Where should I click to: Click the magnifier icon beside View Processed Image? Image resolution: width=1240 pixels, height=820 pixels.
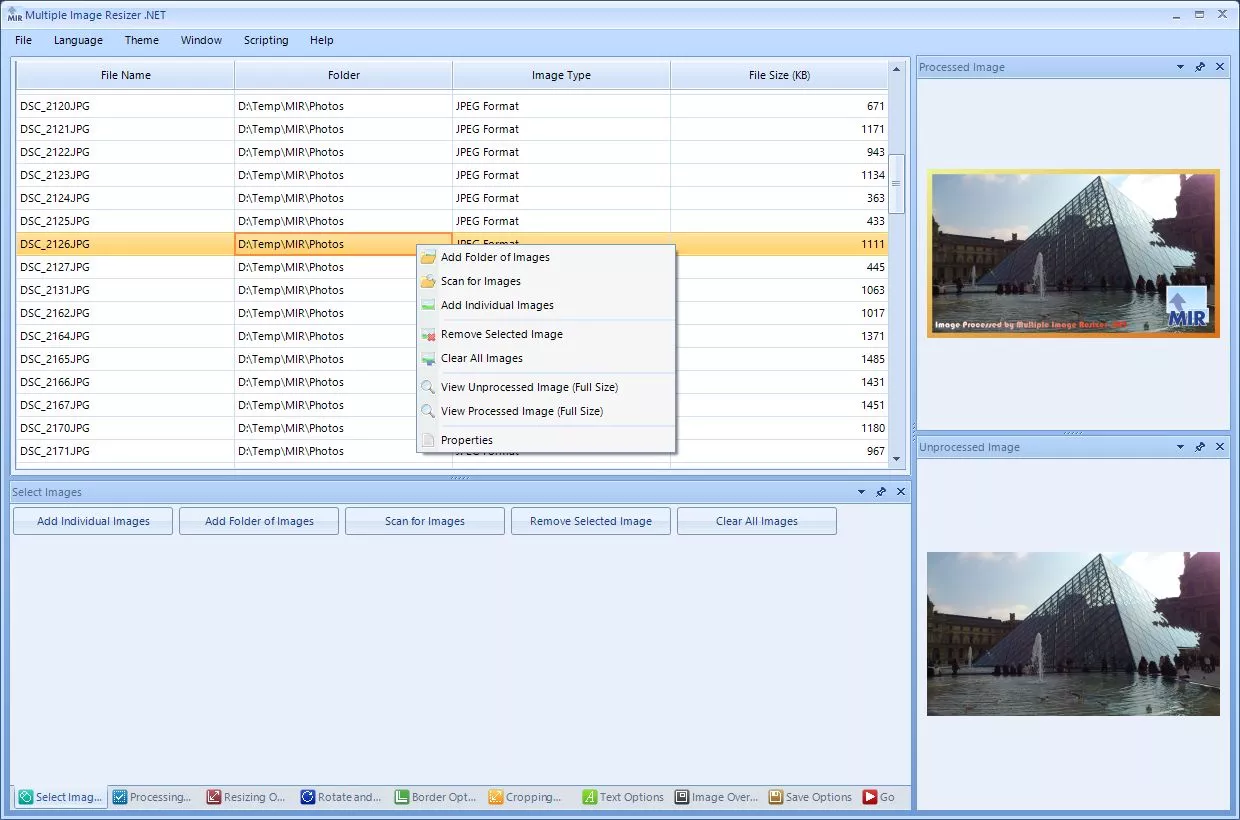[428, 411]
